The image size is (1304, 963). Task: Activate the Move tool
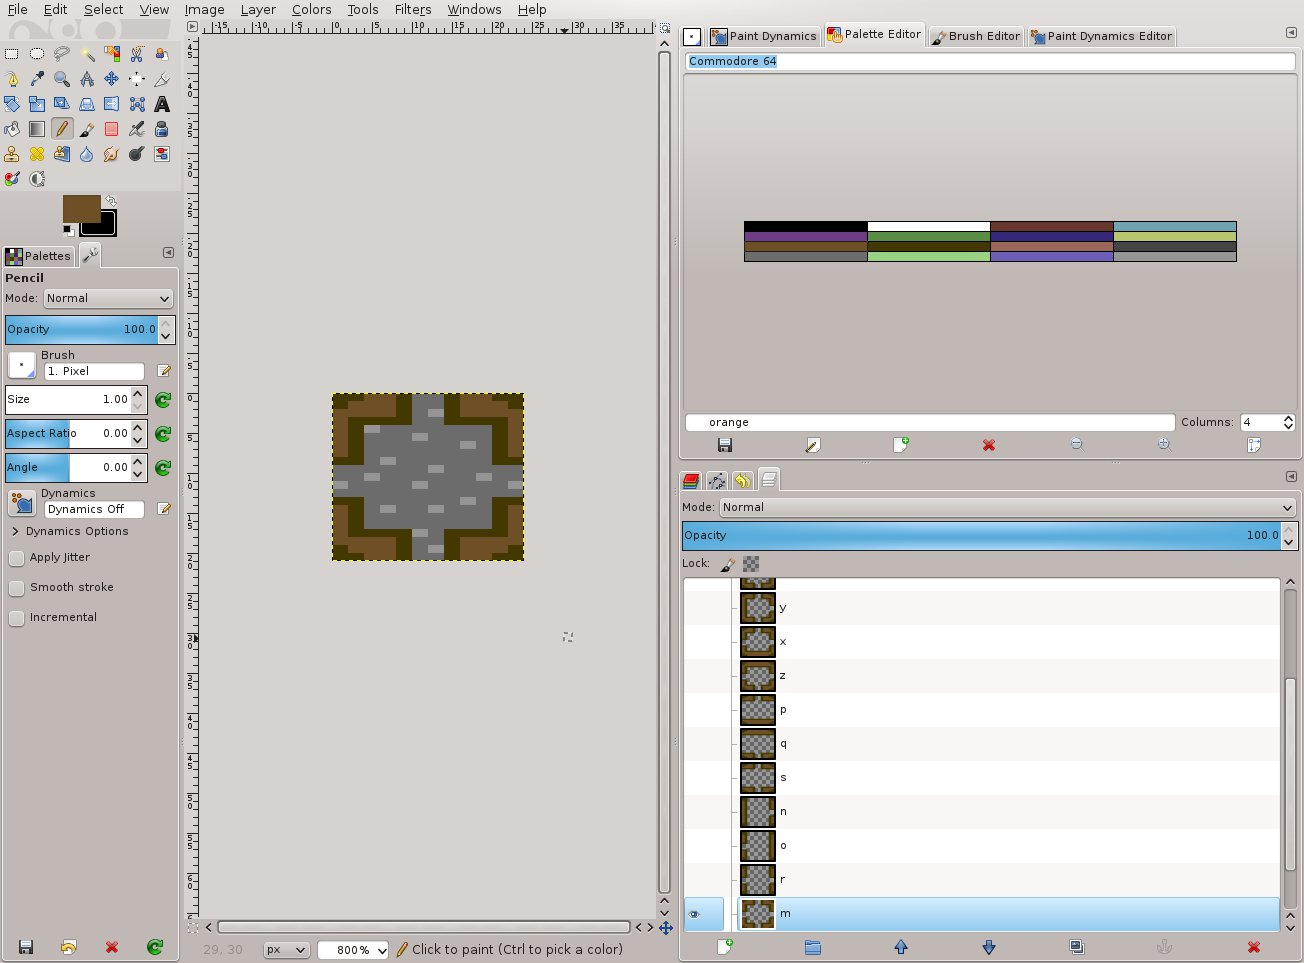point(112,79)
